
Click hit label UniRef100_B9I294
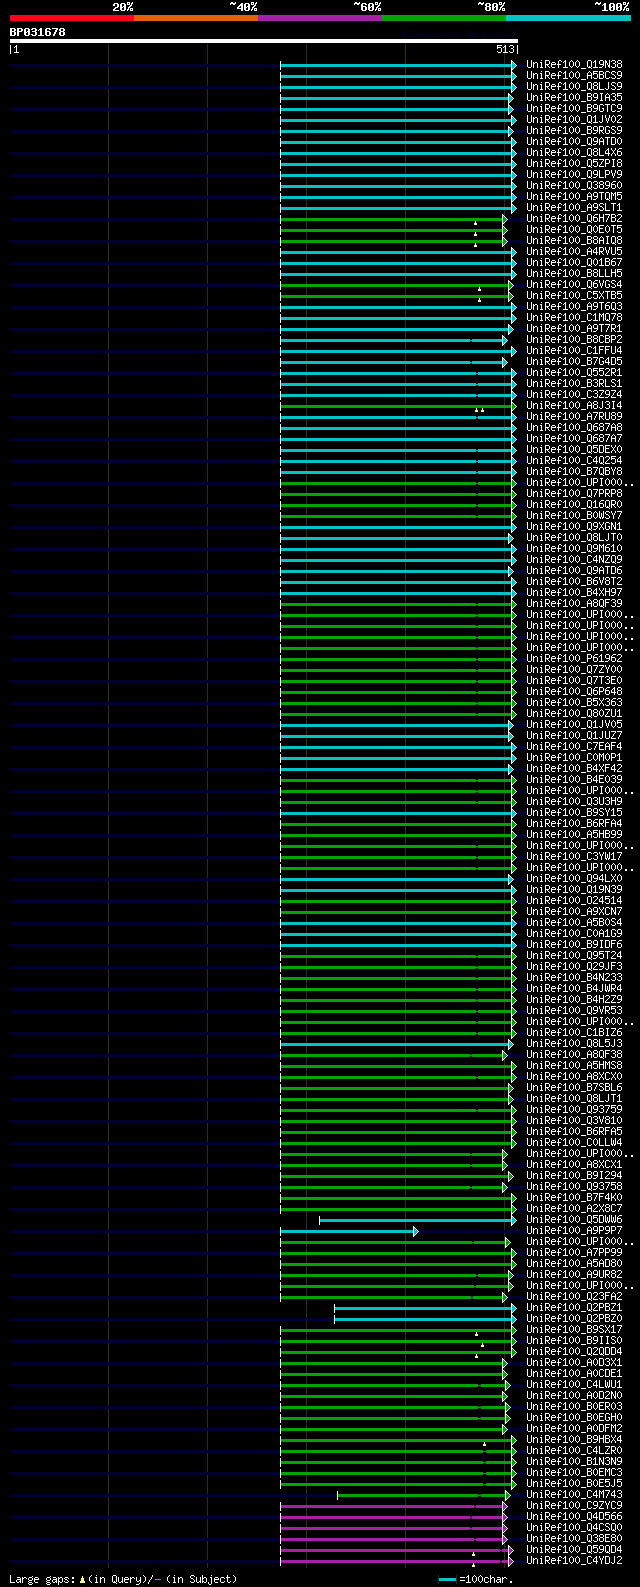[x=574, y=1176]
